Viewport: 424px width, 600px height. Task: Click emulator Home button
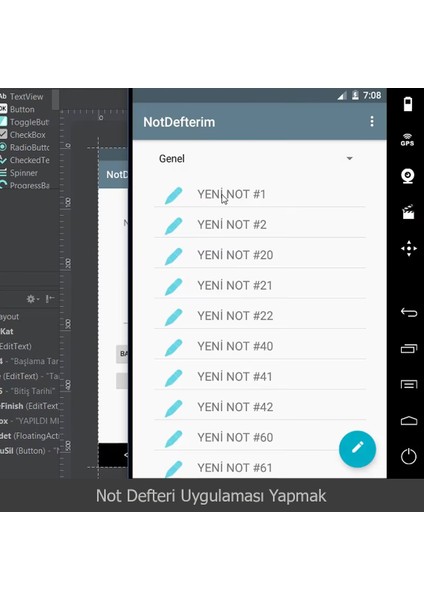pyautogui.click(x=409, y=421)
